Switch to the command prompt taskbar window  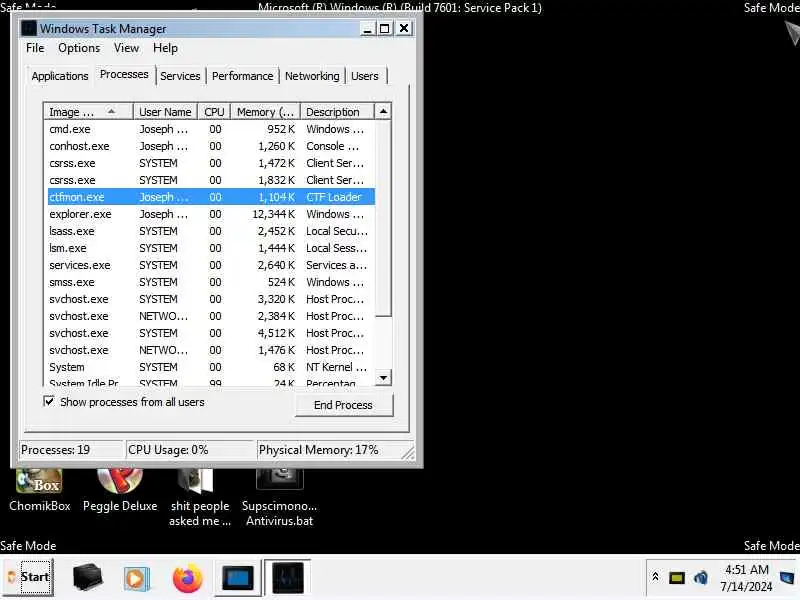[237, 578]
